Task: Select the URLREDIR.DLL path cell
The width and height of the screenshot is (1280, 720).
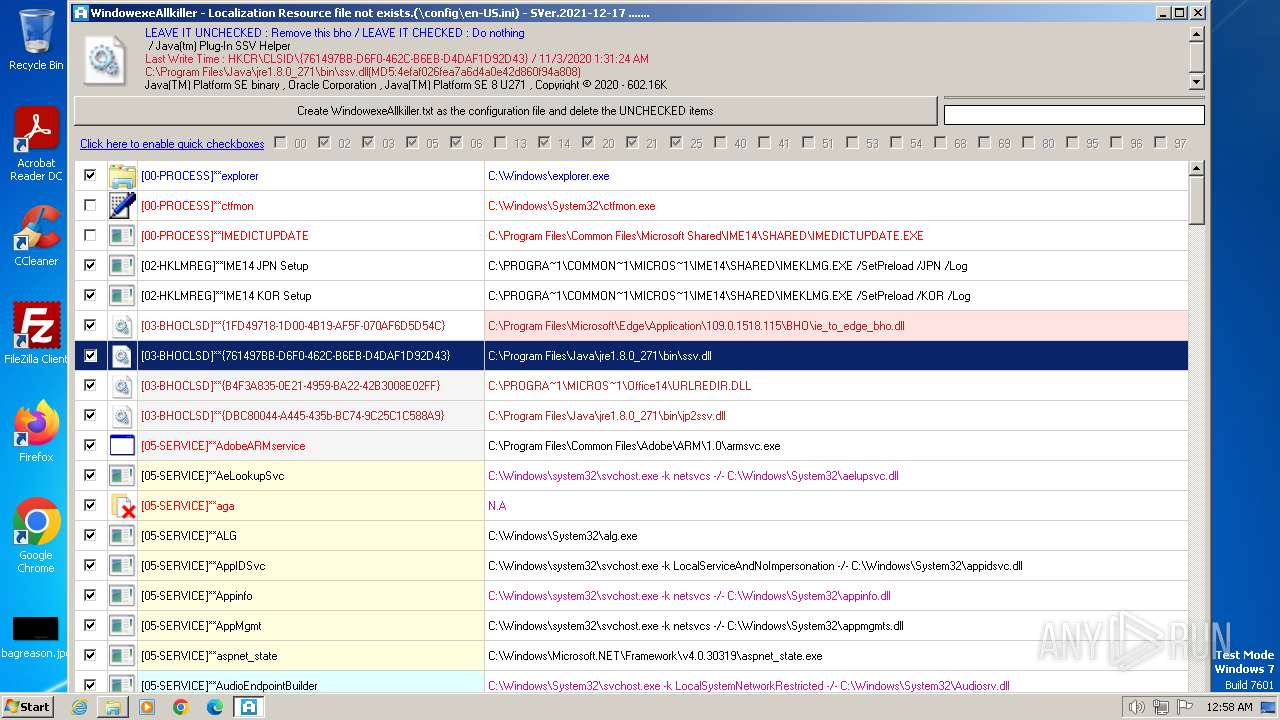Action: click(836, 386)
